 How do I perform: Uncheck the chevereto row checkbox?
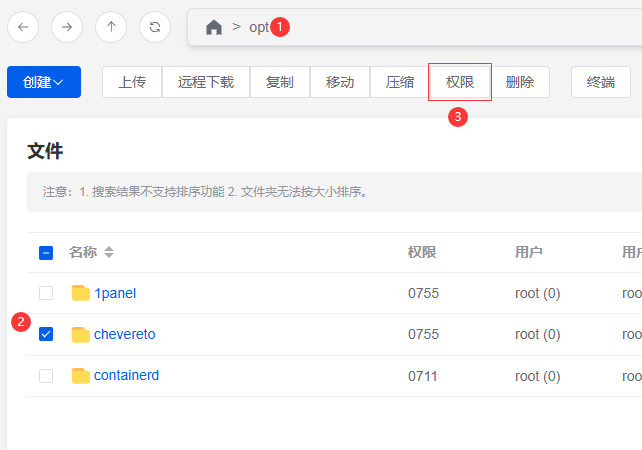click(46, 334)
